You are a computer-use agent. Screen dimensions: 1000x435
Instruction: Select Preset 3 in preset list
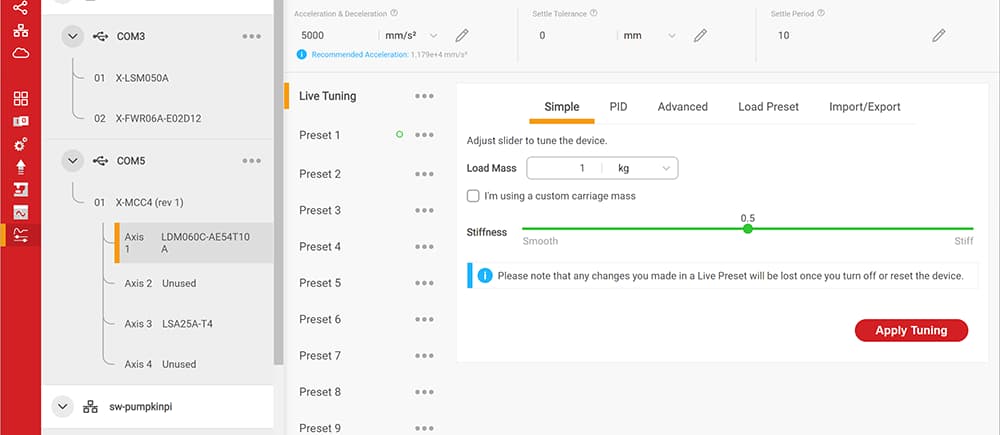[320, 210]
